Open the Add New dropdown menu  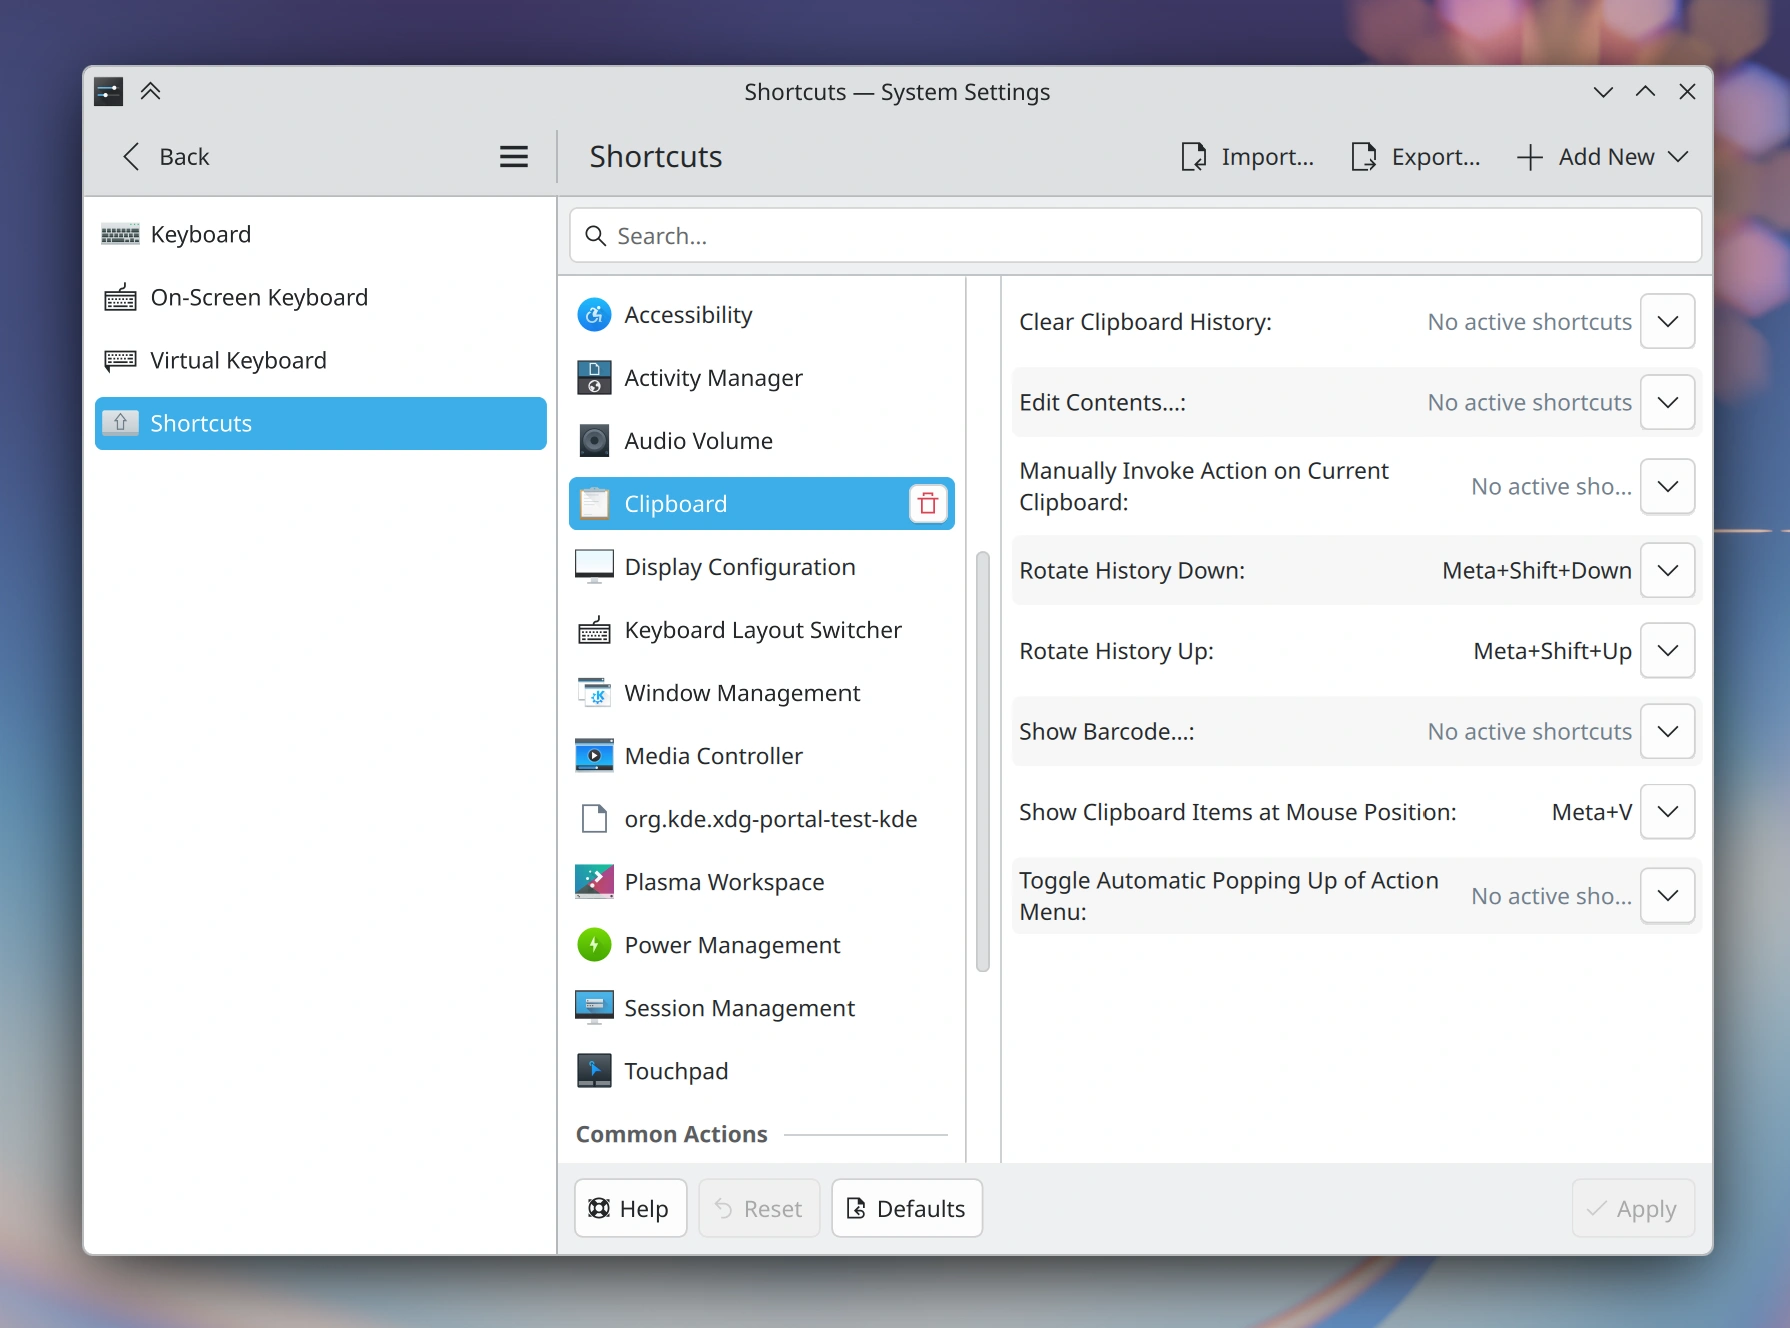coord(1603,157)
